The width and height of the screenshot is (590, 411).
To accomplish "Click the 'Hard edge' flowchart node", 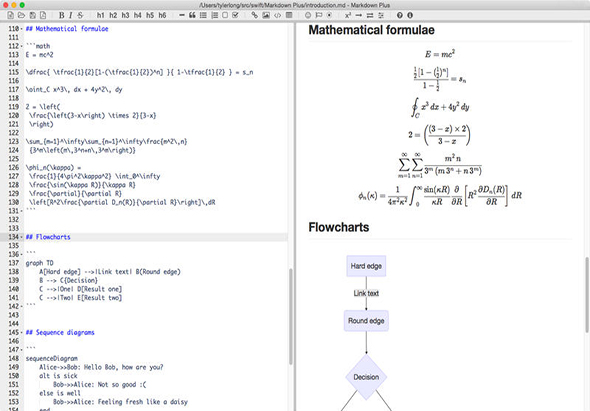I will (366, 266).
